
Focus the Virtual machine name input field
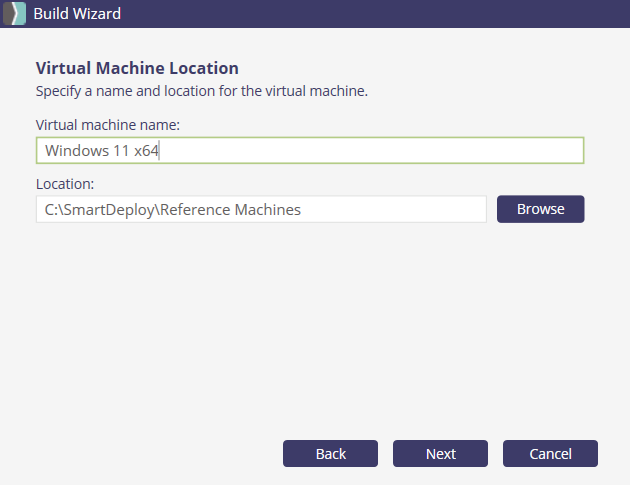(309, 150)
